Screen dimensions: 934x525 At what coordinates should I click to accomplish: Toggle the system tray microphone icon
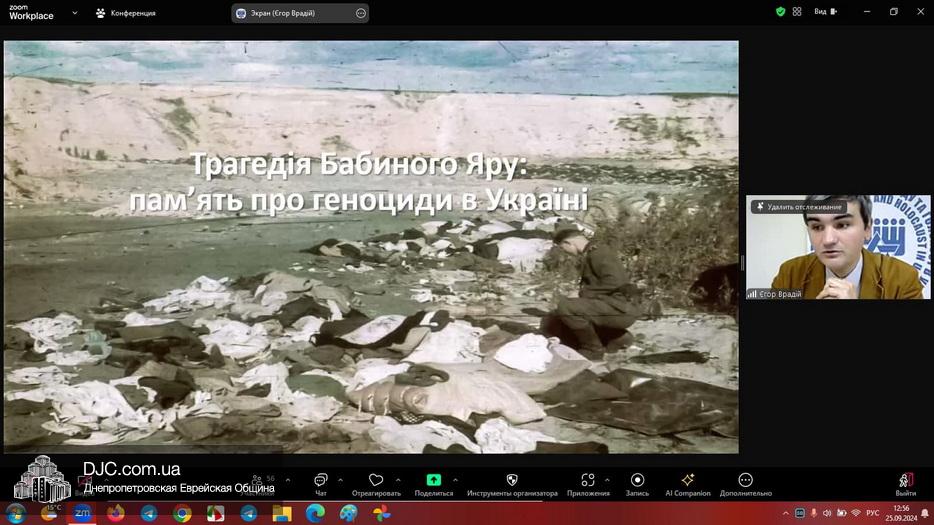pos(813,513)
